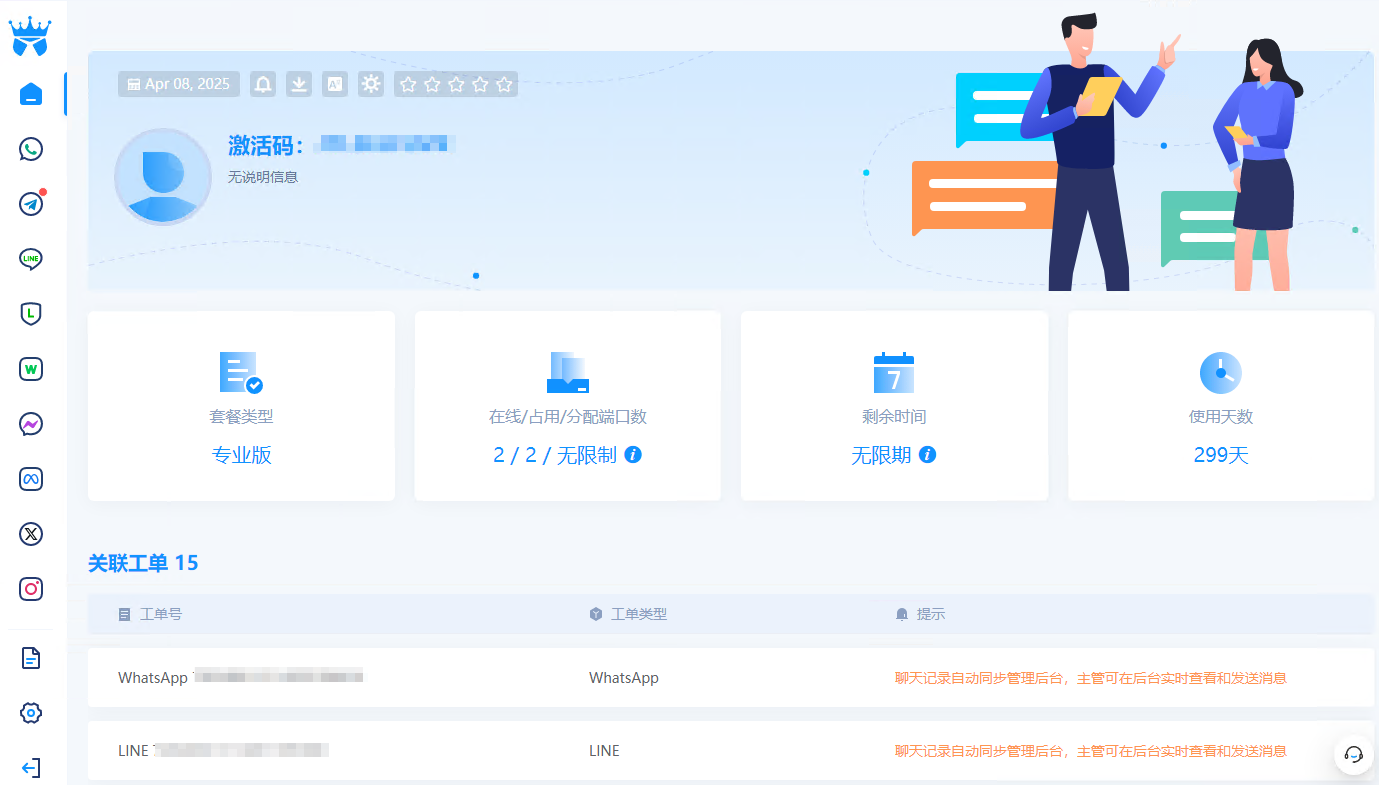Click info icon next to 无限制
The height and width of the screenshot is (785, 1379).
(633, 455)
